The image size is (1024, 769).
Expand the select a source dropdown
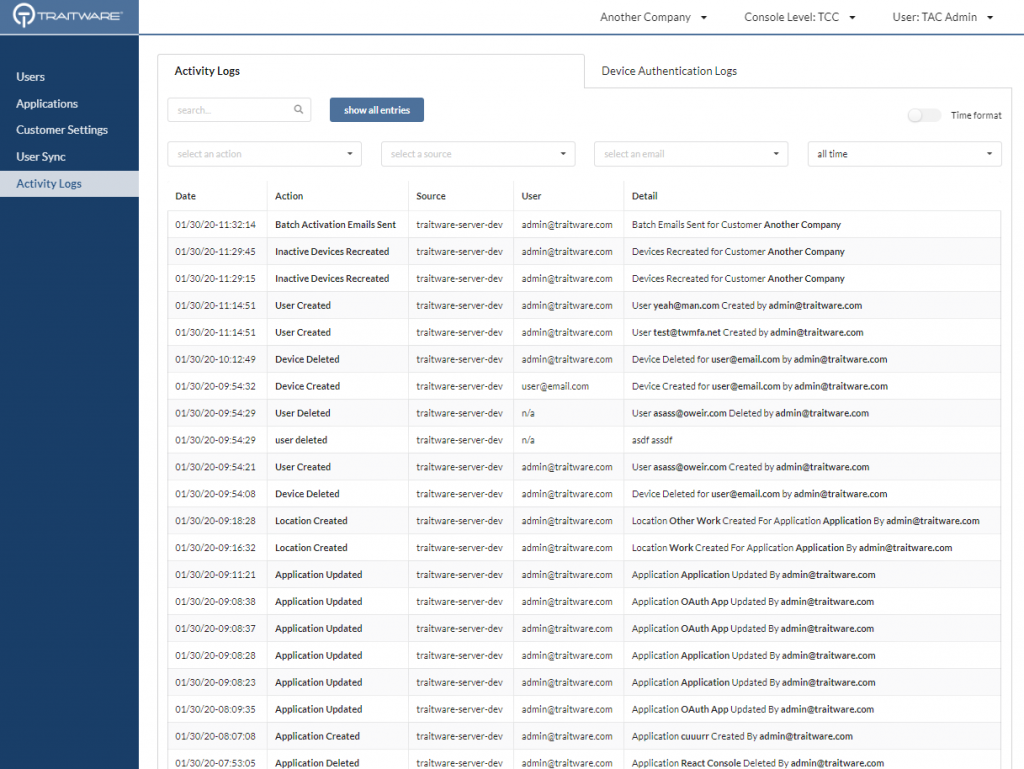coord(478,154)
